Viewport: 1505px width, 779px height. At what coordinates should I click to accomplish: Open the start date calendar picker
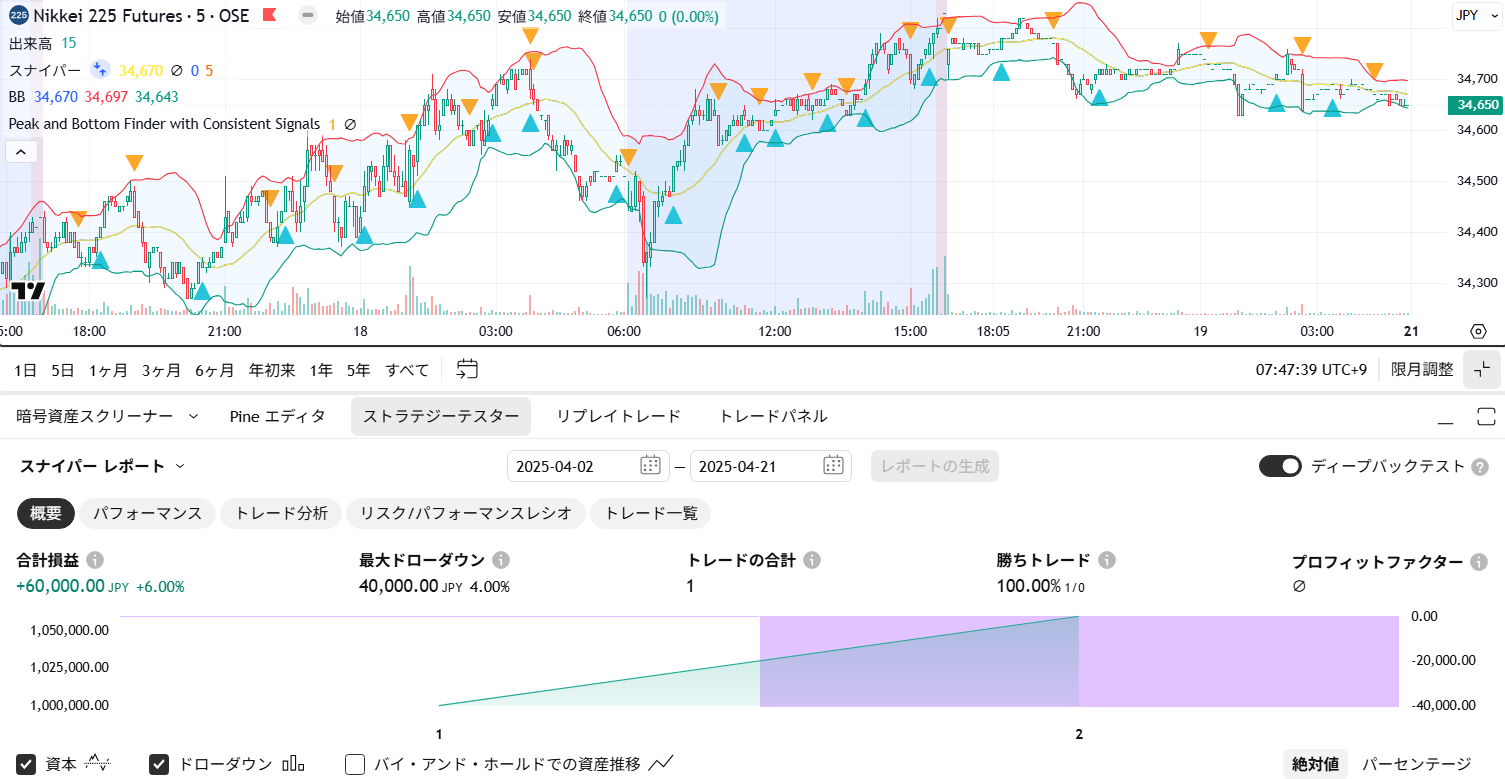(x=649, y=465)
